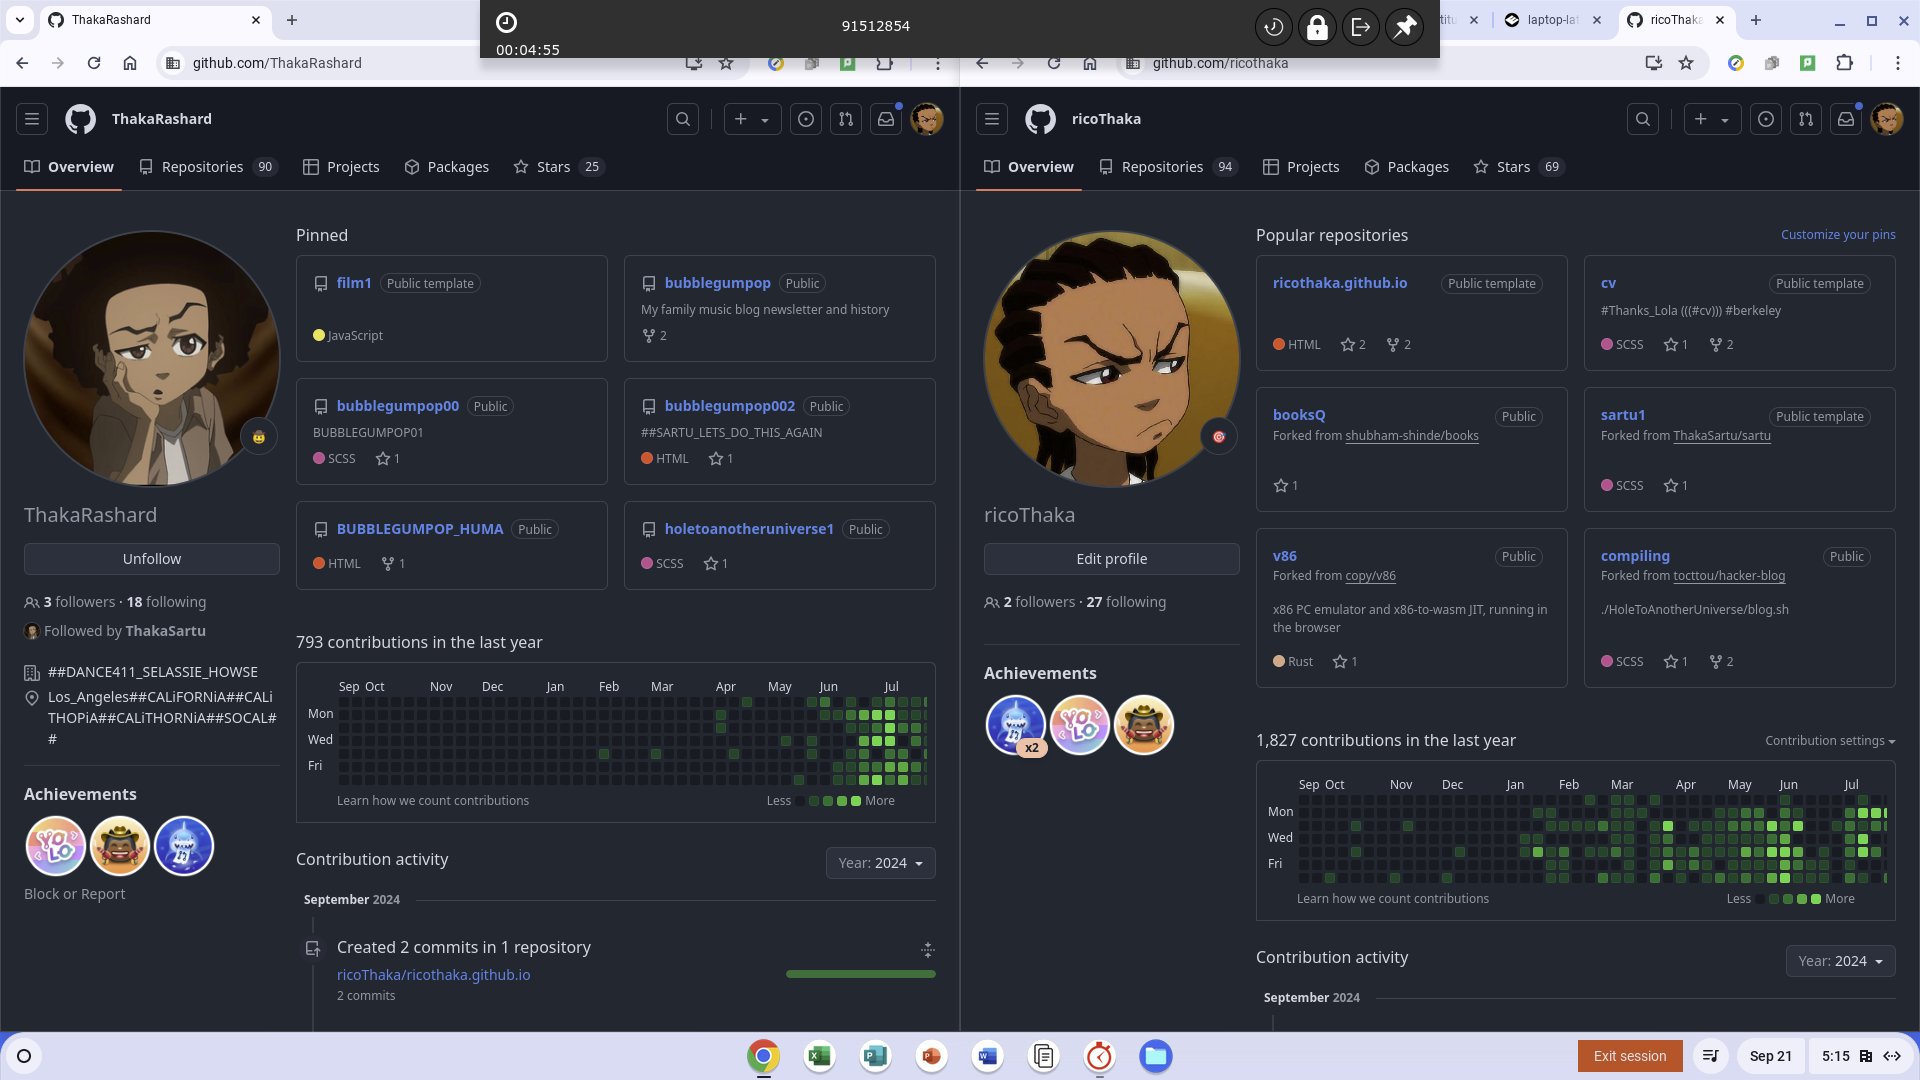Select Overview tab on ricoThaka profile
Image resolution: width=1920 pixels, height=1080 pixels.
click(x=1029, y=167)
